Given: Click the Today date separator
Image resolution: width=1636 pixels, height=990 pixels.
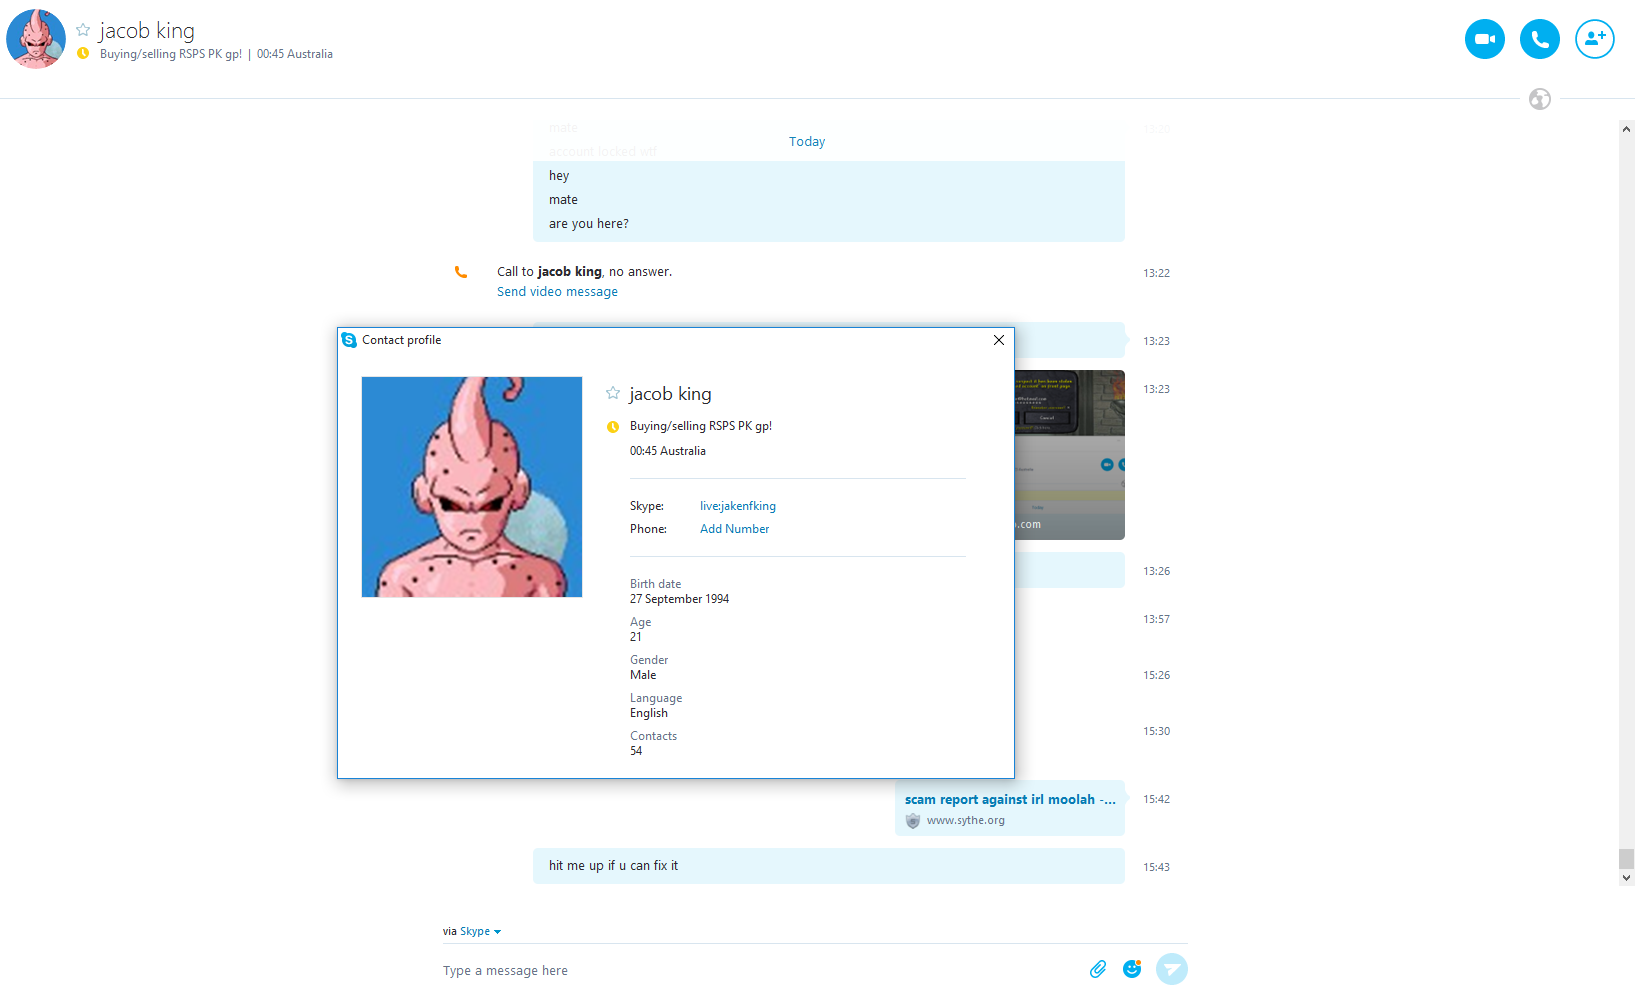Looking at the screenshot, I should (807, 142).
